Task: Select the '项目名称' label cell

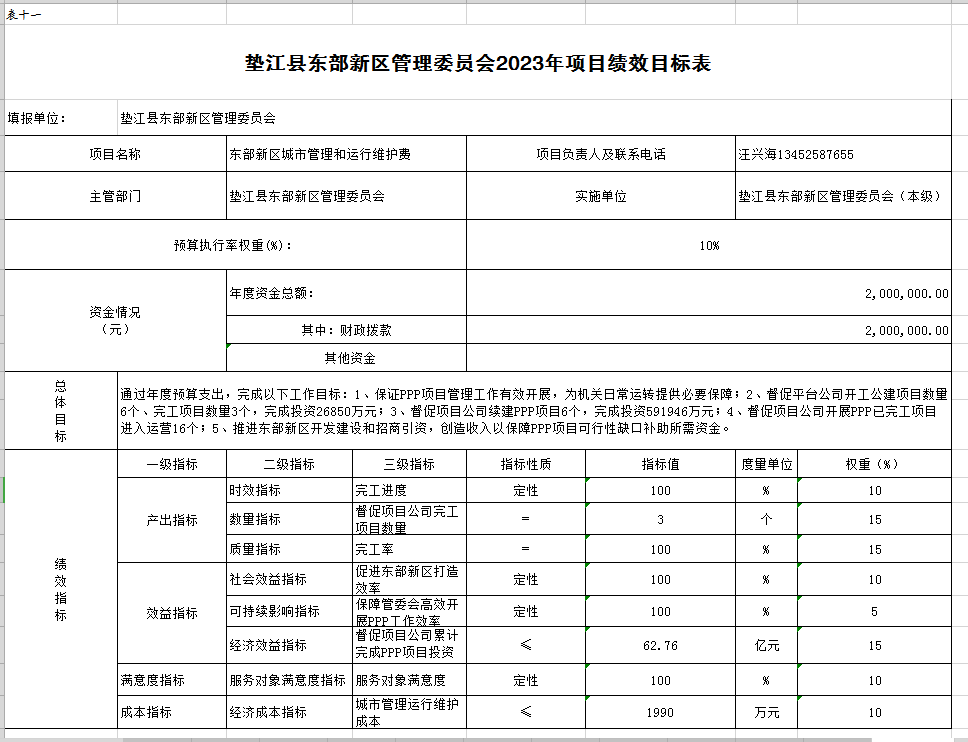Action: 115,154
